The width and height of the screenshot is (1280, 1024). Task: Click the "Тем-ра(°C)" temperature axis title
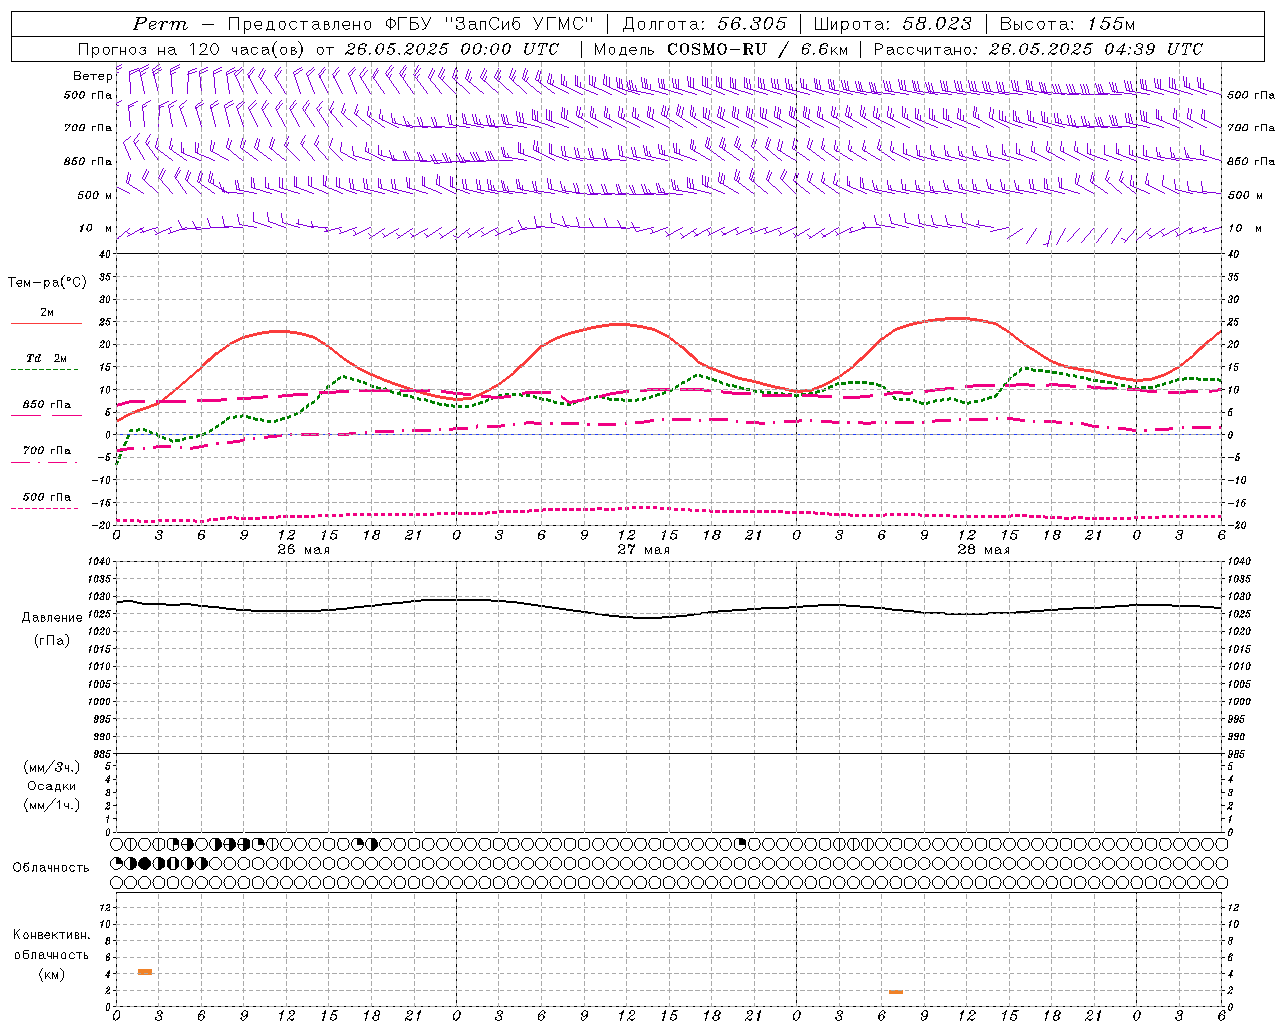(x=47, y=283)
